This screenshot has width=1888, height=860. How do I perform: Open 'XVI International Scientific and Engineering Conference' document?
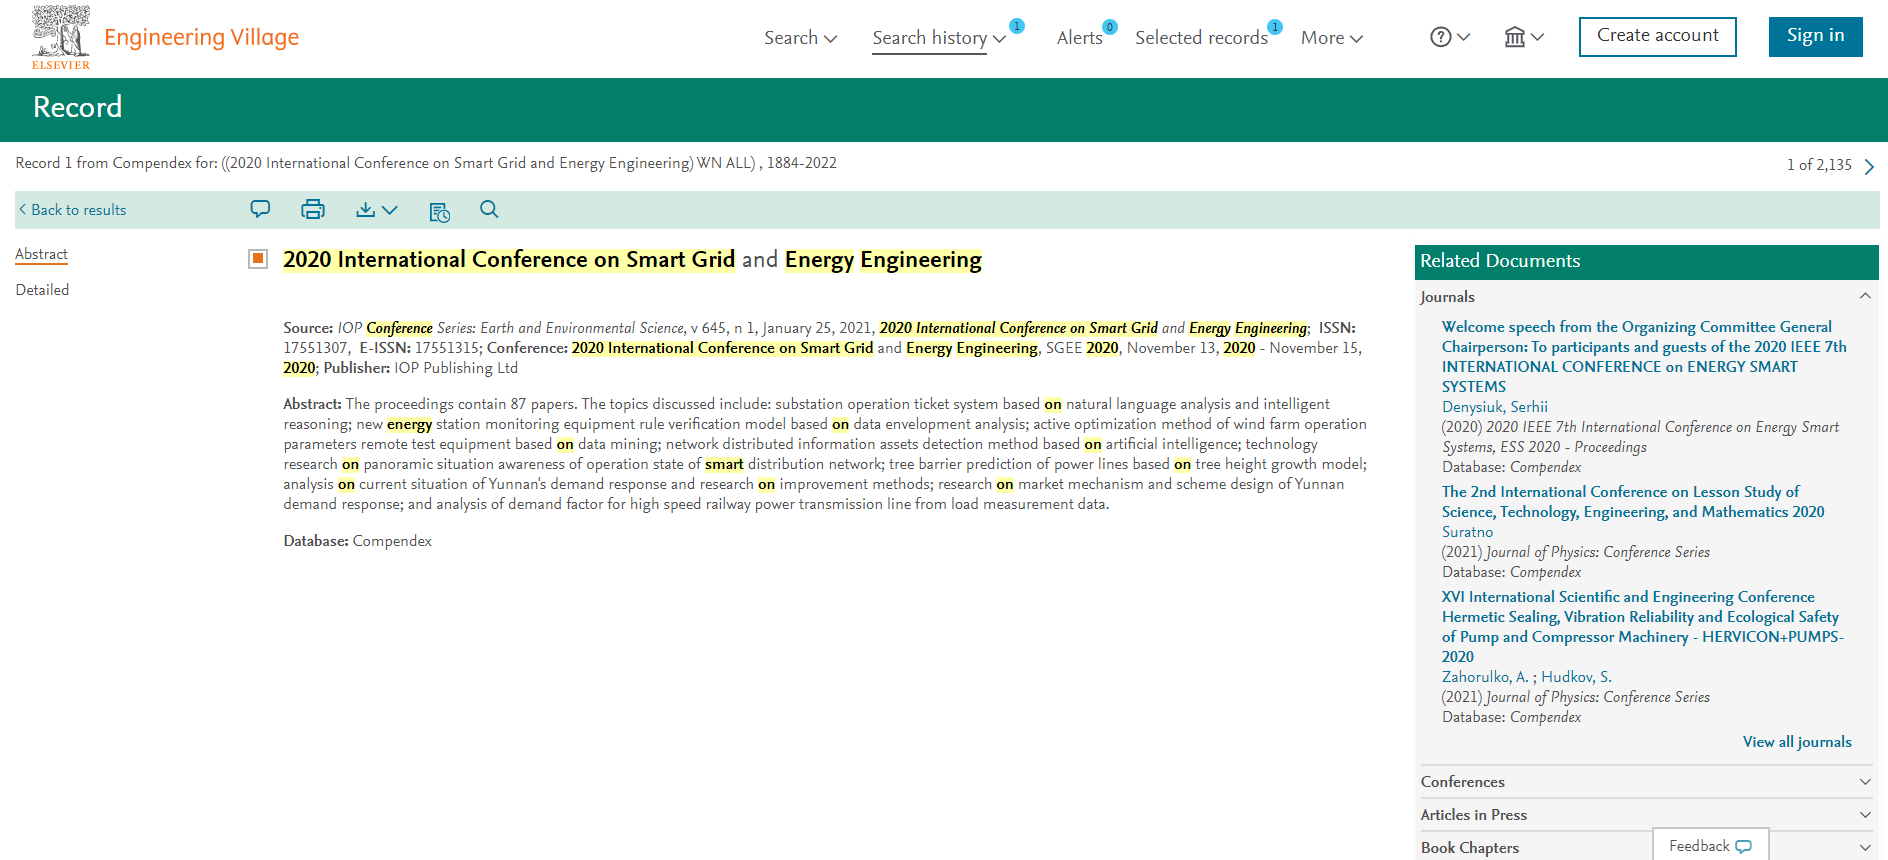[1642, 627]
